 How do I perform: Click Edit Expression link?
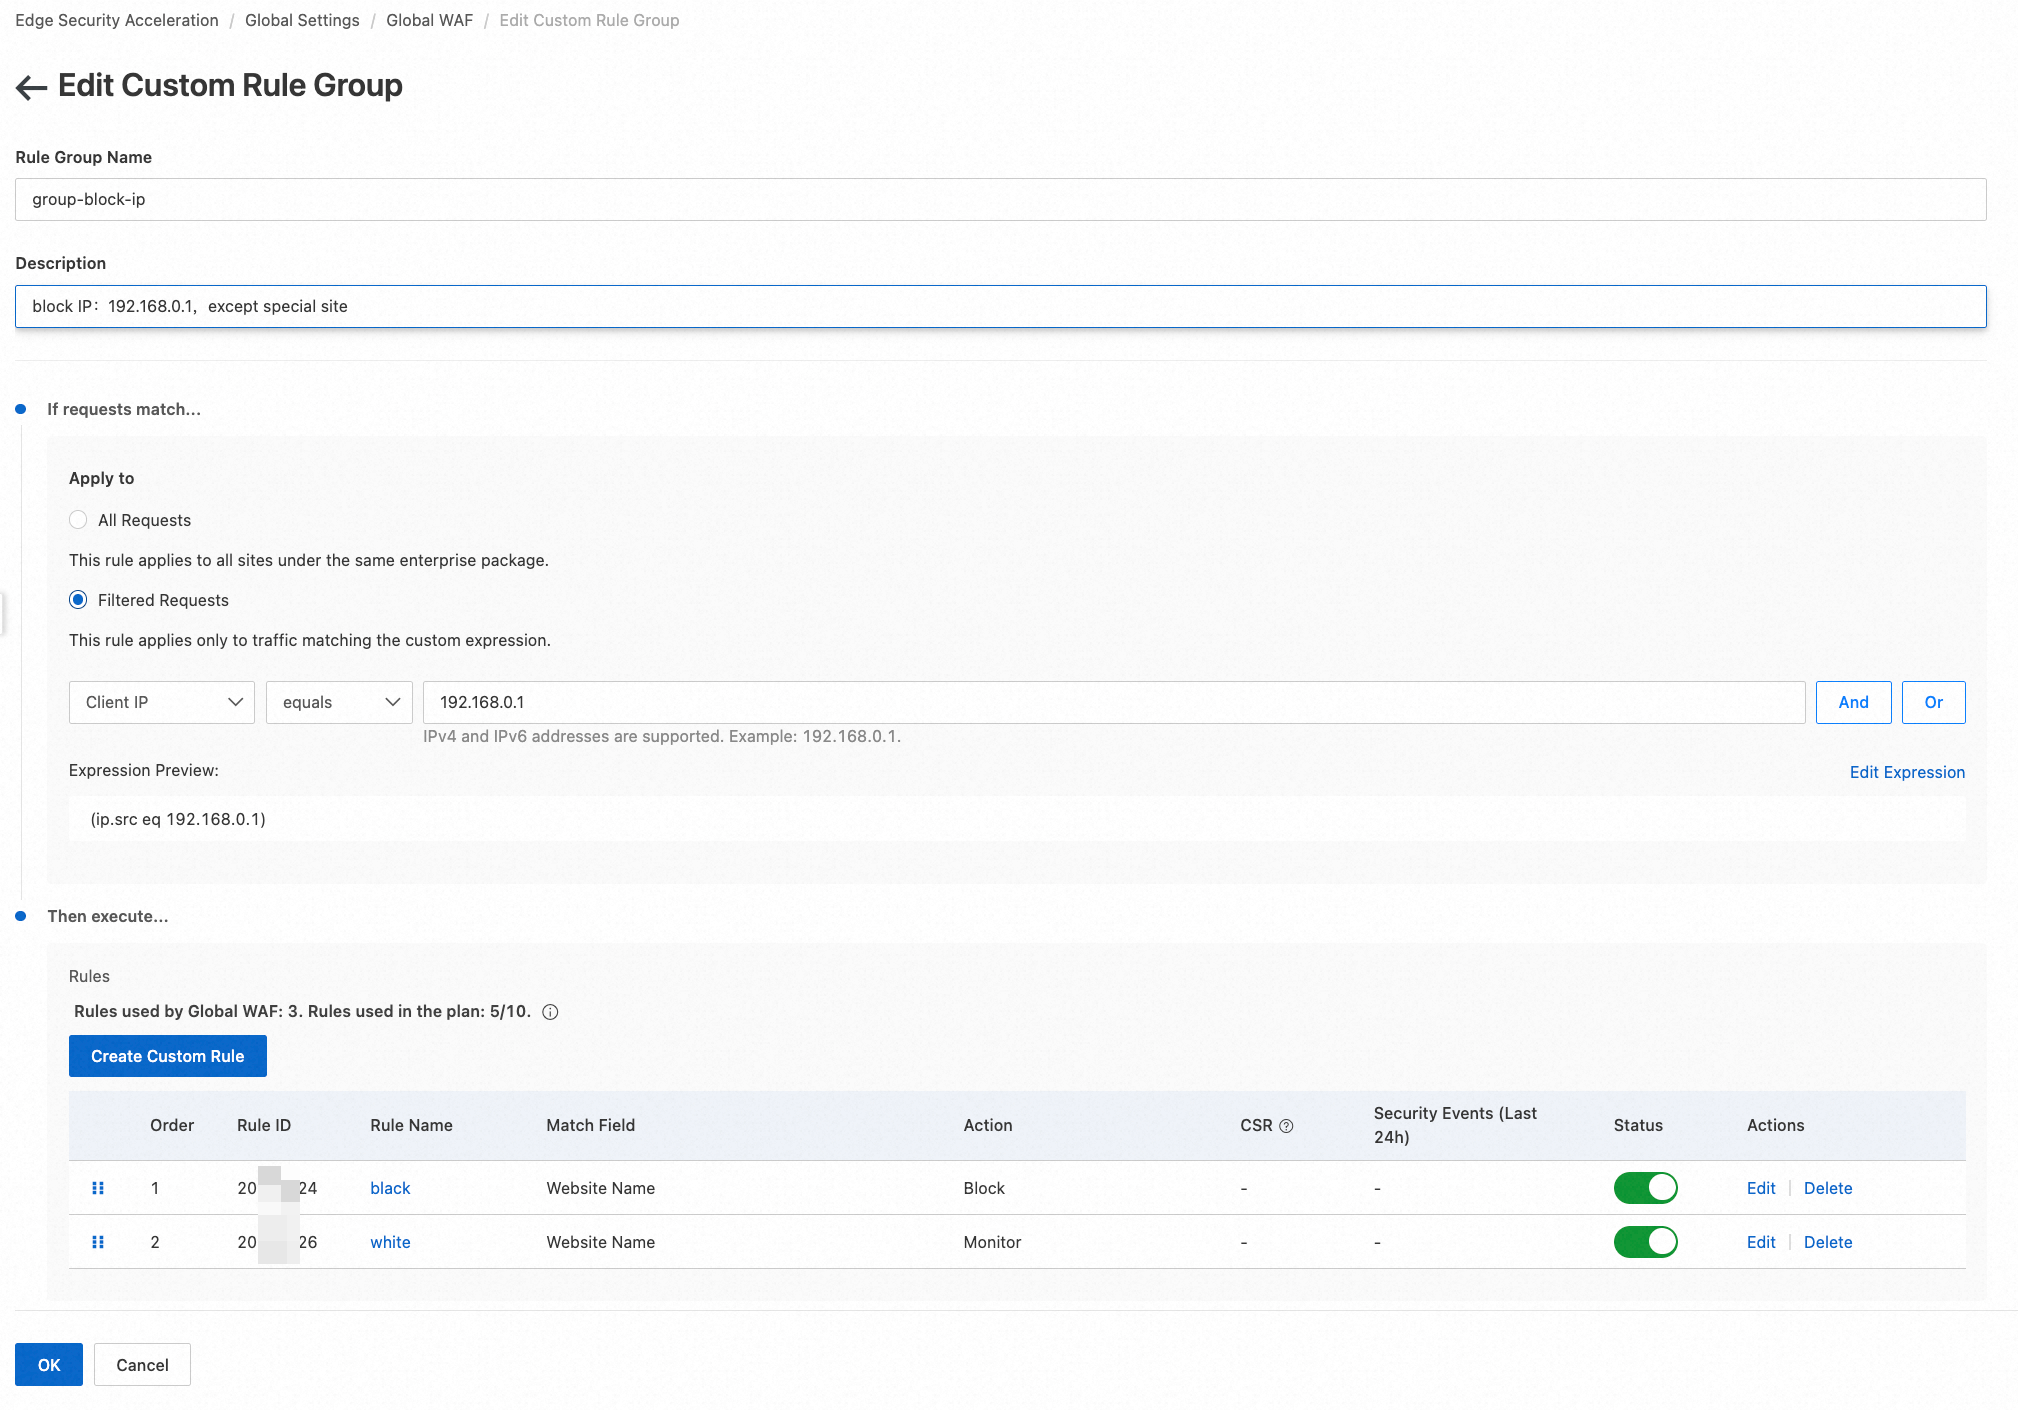(1907, 772)
